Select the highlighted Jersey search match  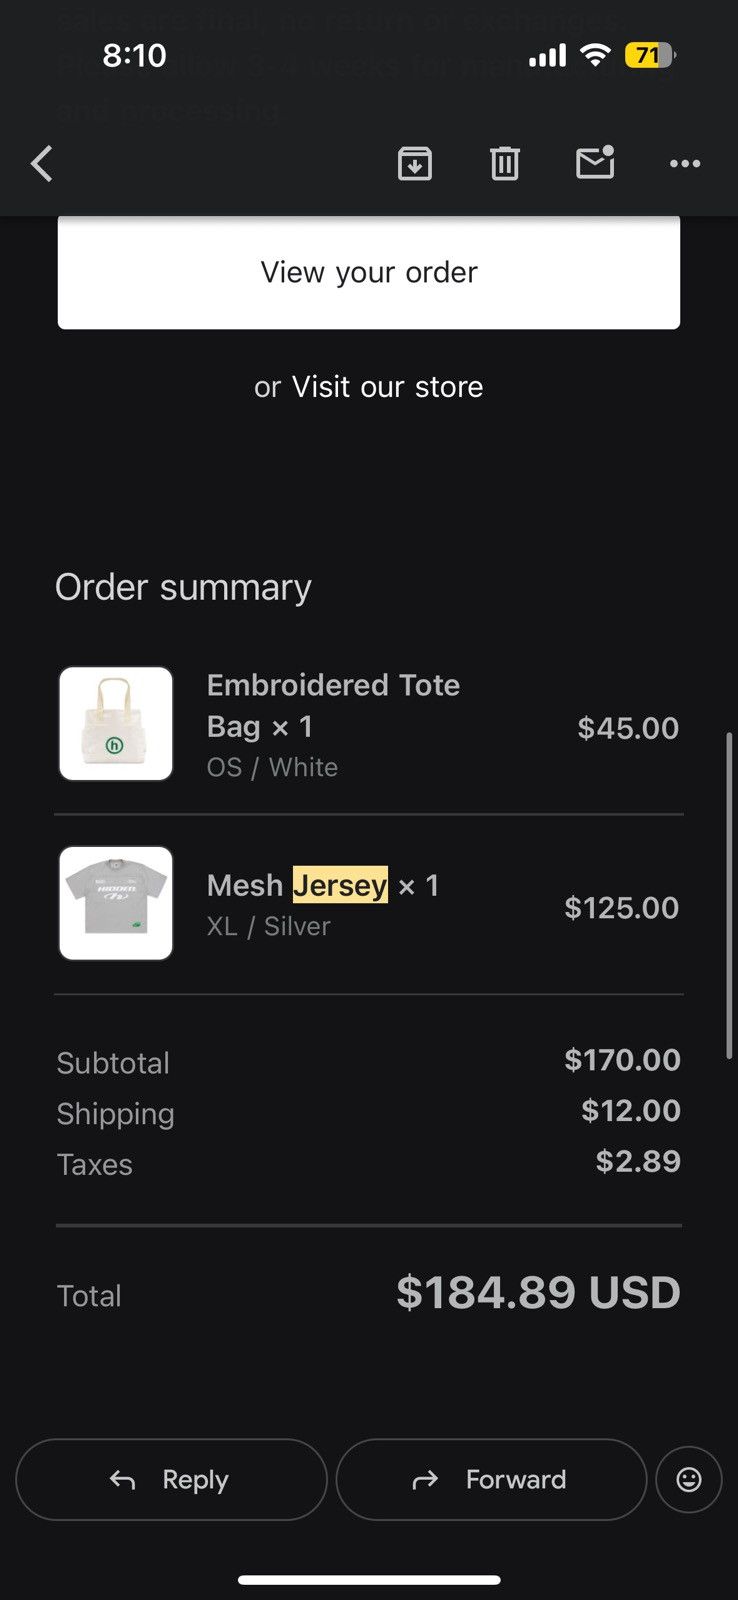click(340, 885)
